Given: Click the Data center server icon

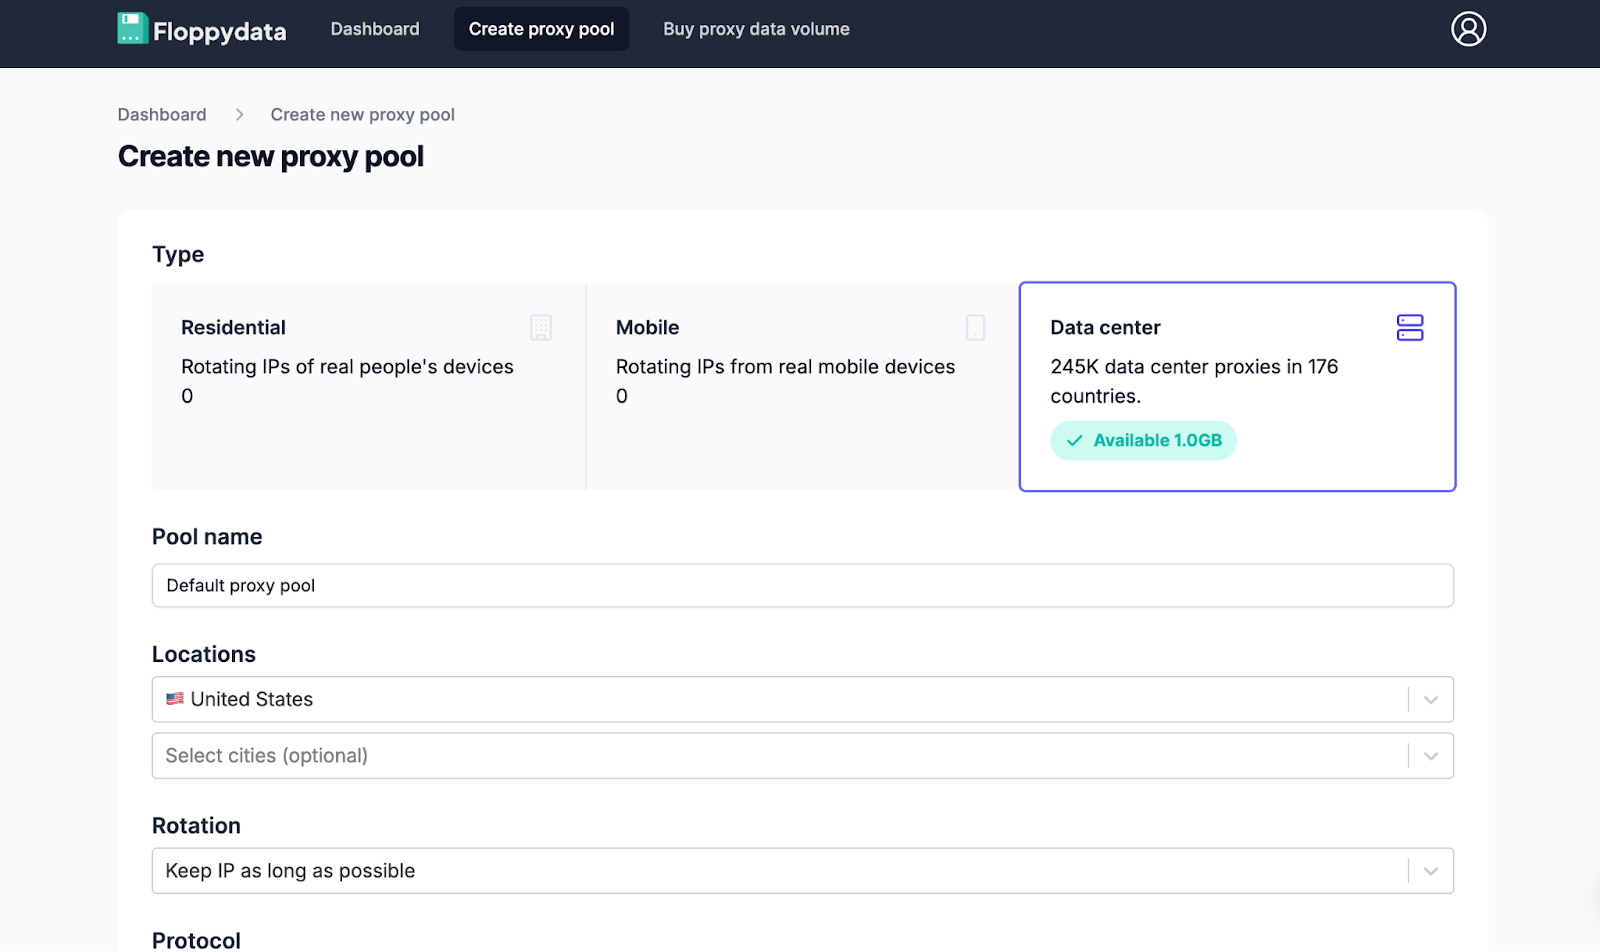Looking at the screenshot, I should (1410, 327).
